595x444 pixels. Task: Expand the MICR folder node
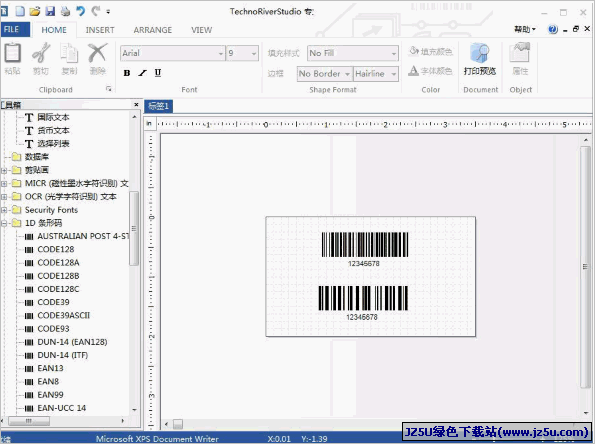click(4, 184)
